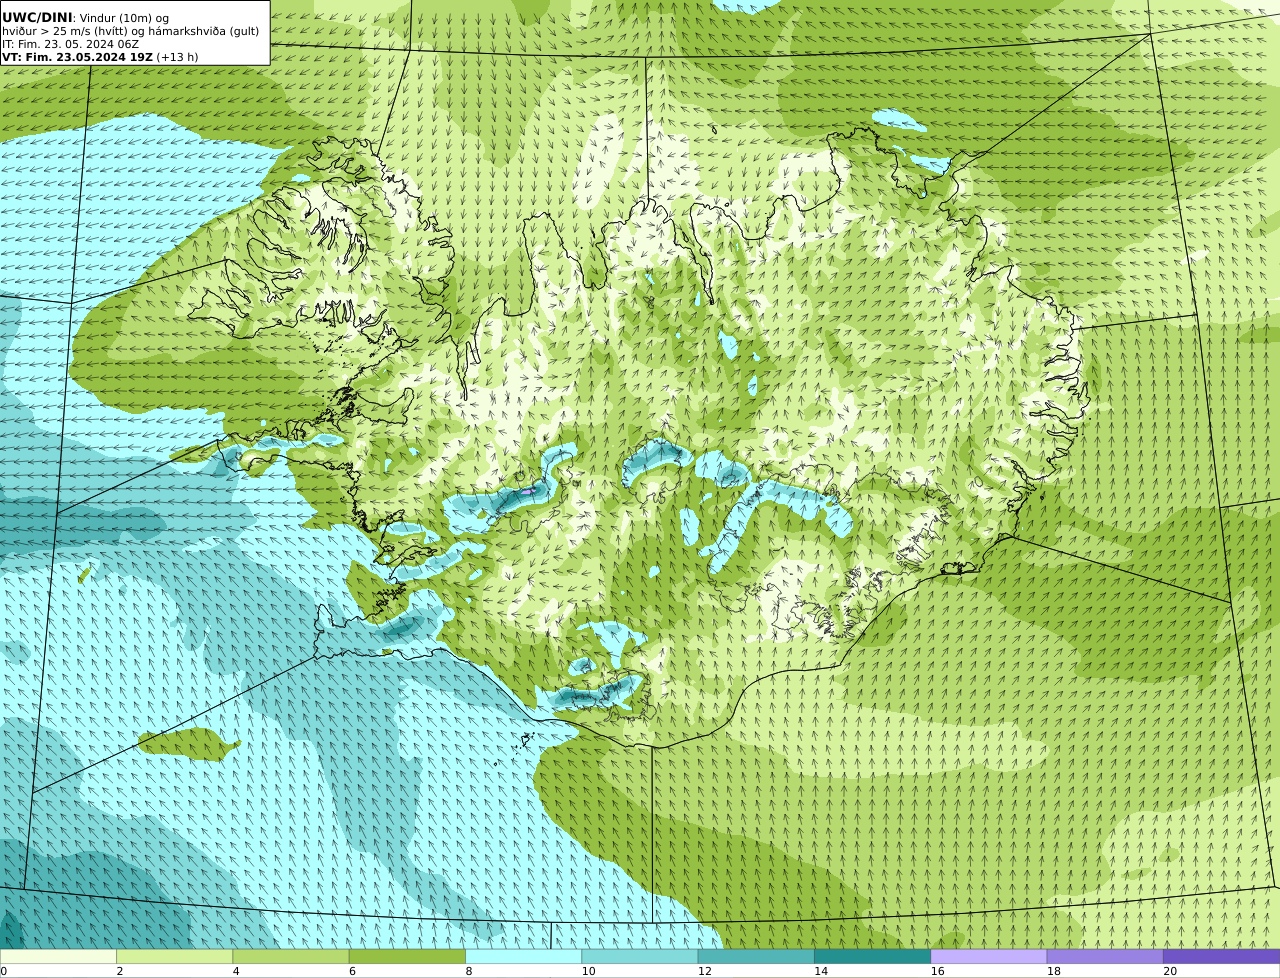This screenshot has height=978, width=1280.
Task: Click the IT: Fim. 23. 05. 2024 06Z line
Action: tap(71, 44)
